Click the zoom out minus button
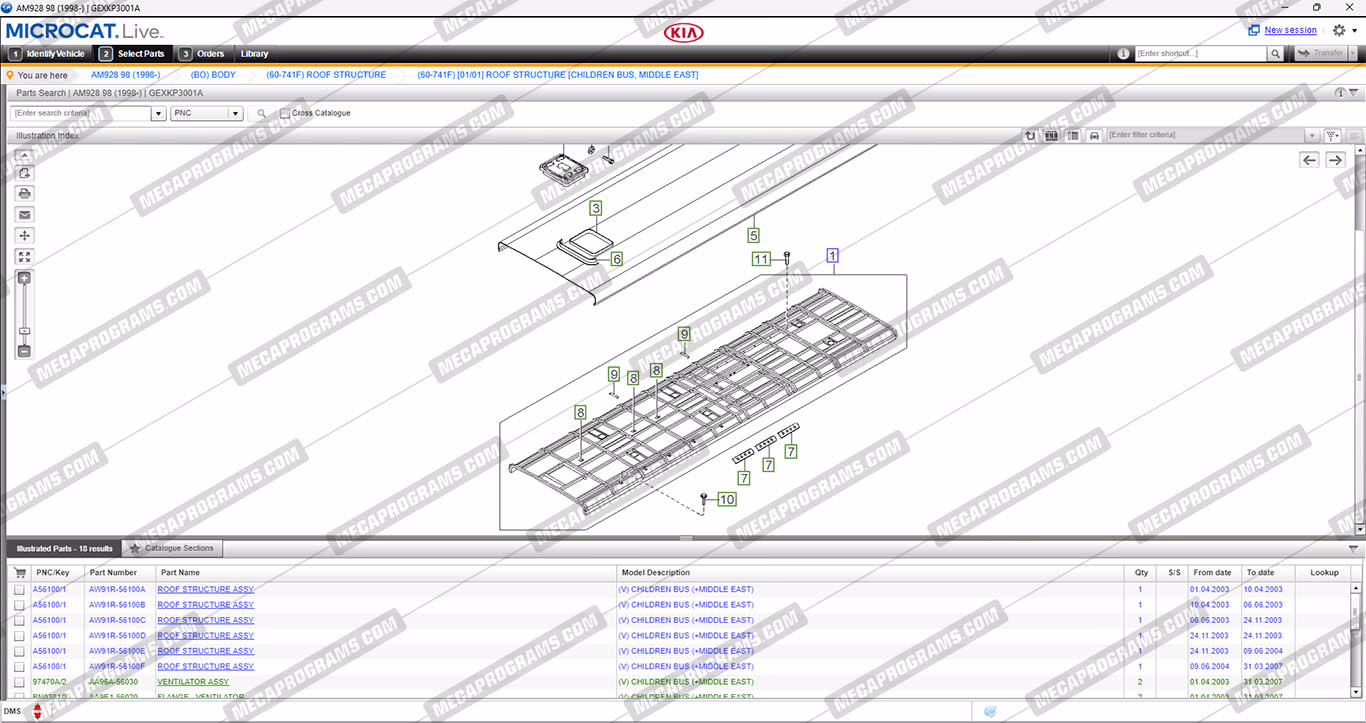Viewport: 1366px width, 723px height. pos(25,351)
